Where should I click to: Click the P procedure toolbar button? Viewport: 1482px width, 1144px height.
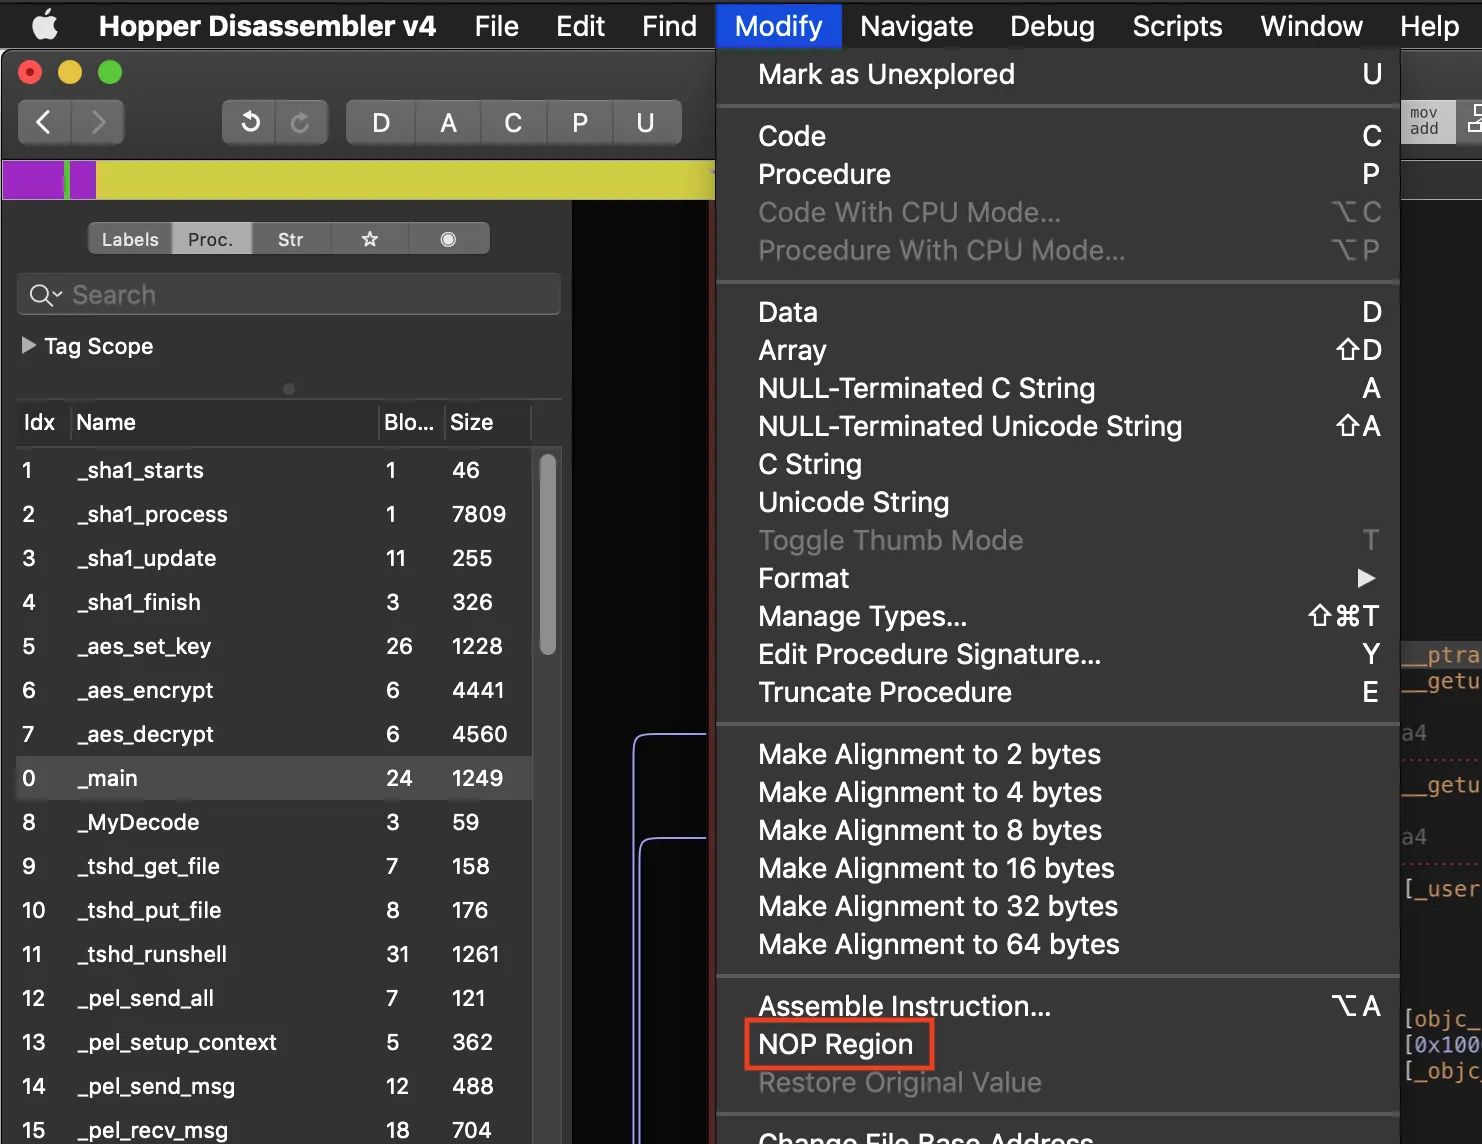pos(579,123)
